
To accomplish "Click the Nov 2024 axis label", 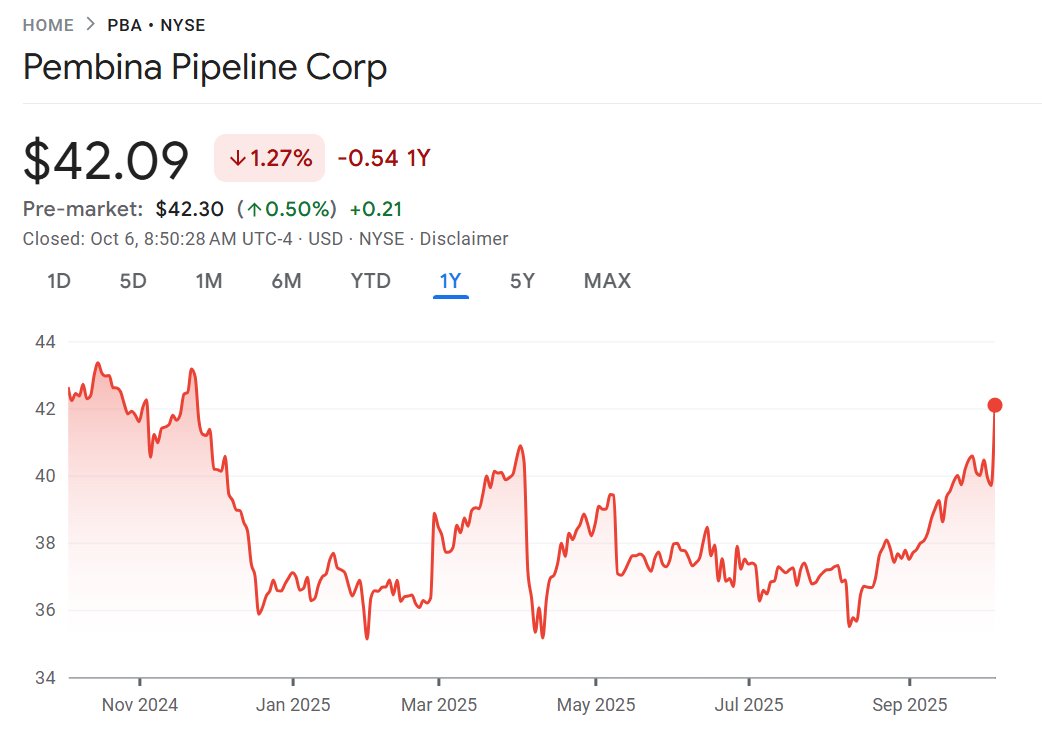I will point(140,705).
